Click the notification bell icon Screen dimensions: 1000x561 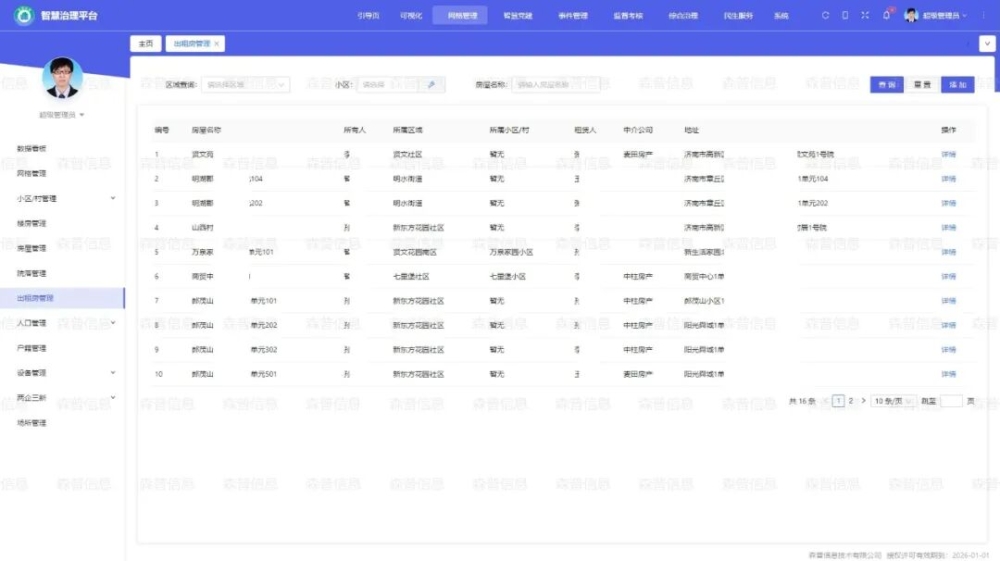point(886,15)
